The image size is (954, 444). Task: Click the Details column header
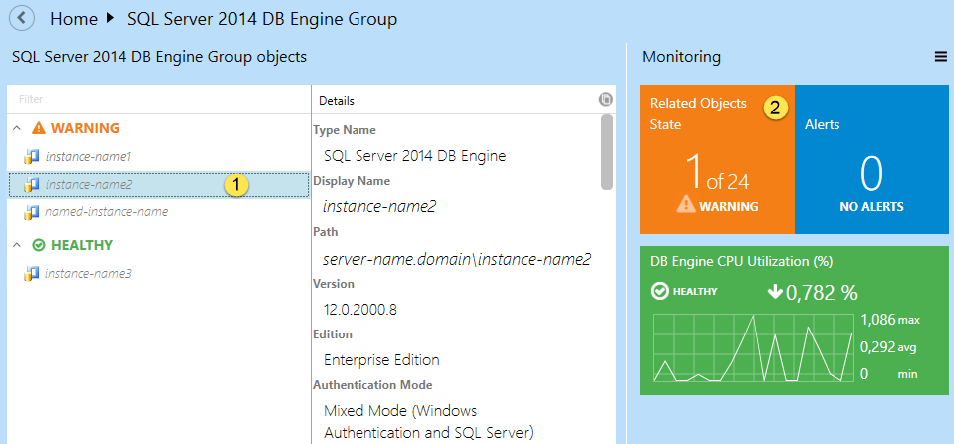pos(337,101)
